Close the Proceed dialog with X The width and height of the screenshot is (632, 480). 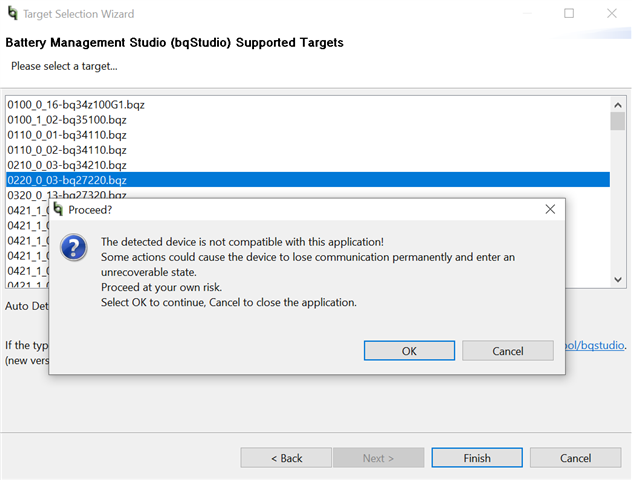550,210
